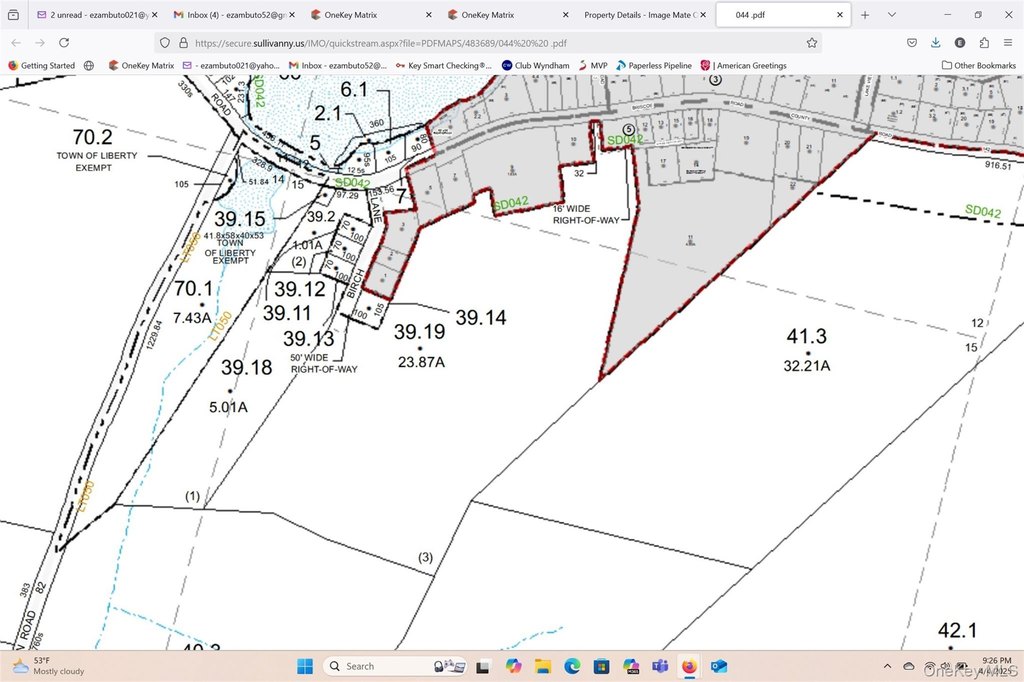
Task: Launch Microsoft Edge from the taskbar
Action: click(x=572, y=666)
